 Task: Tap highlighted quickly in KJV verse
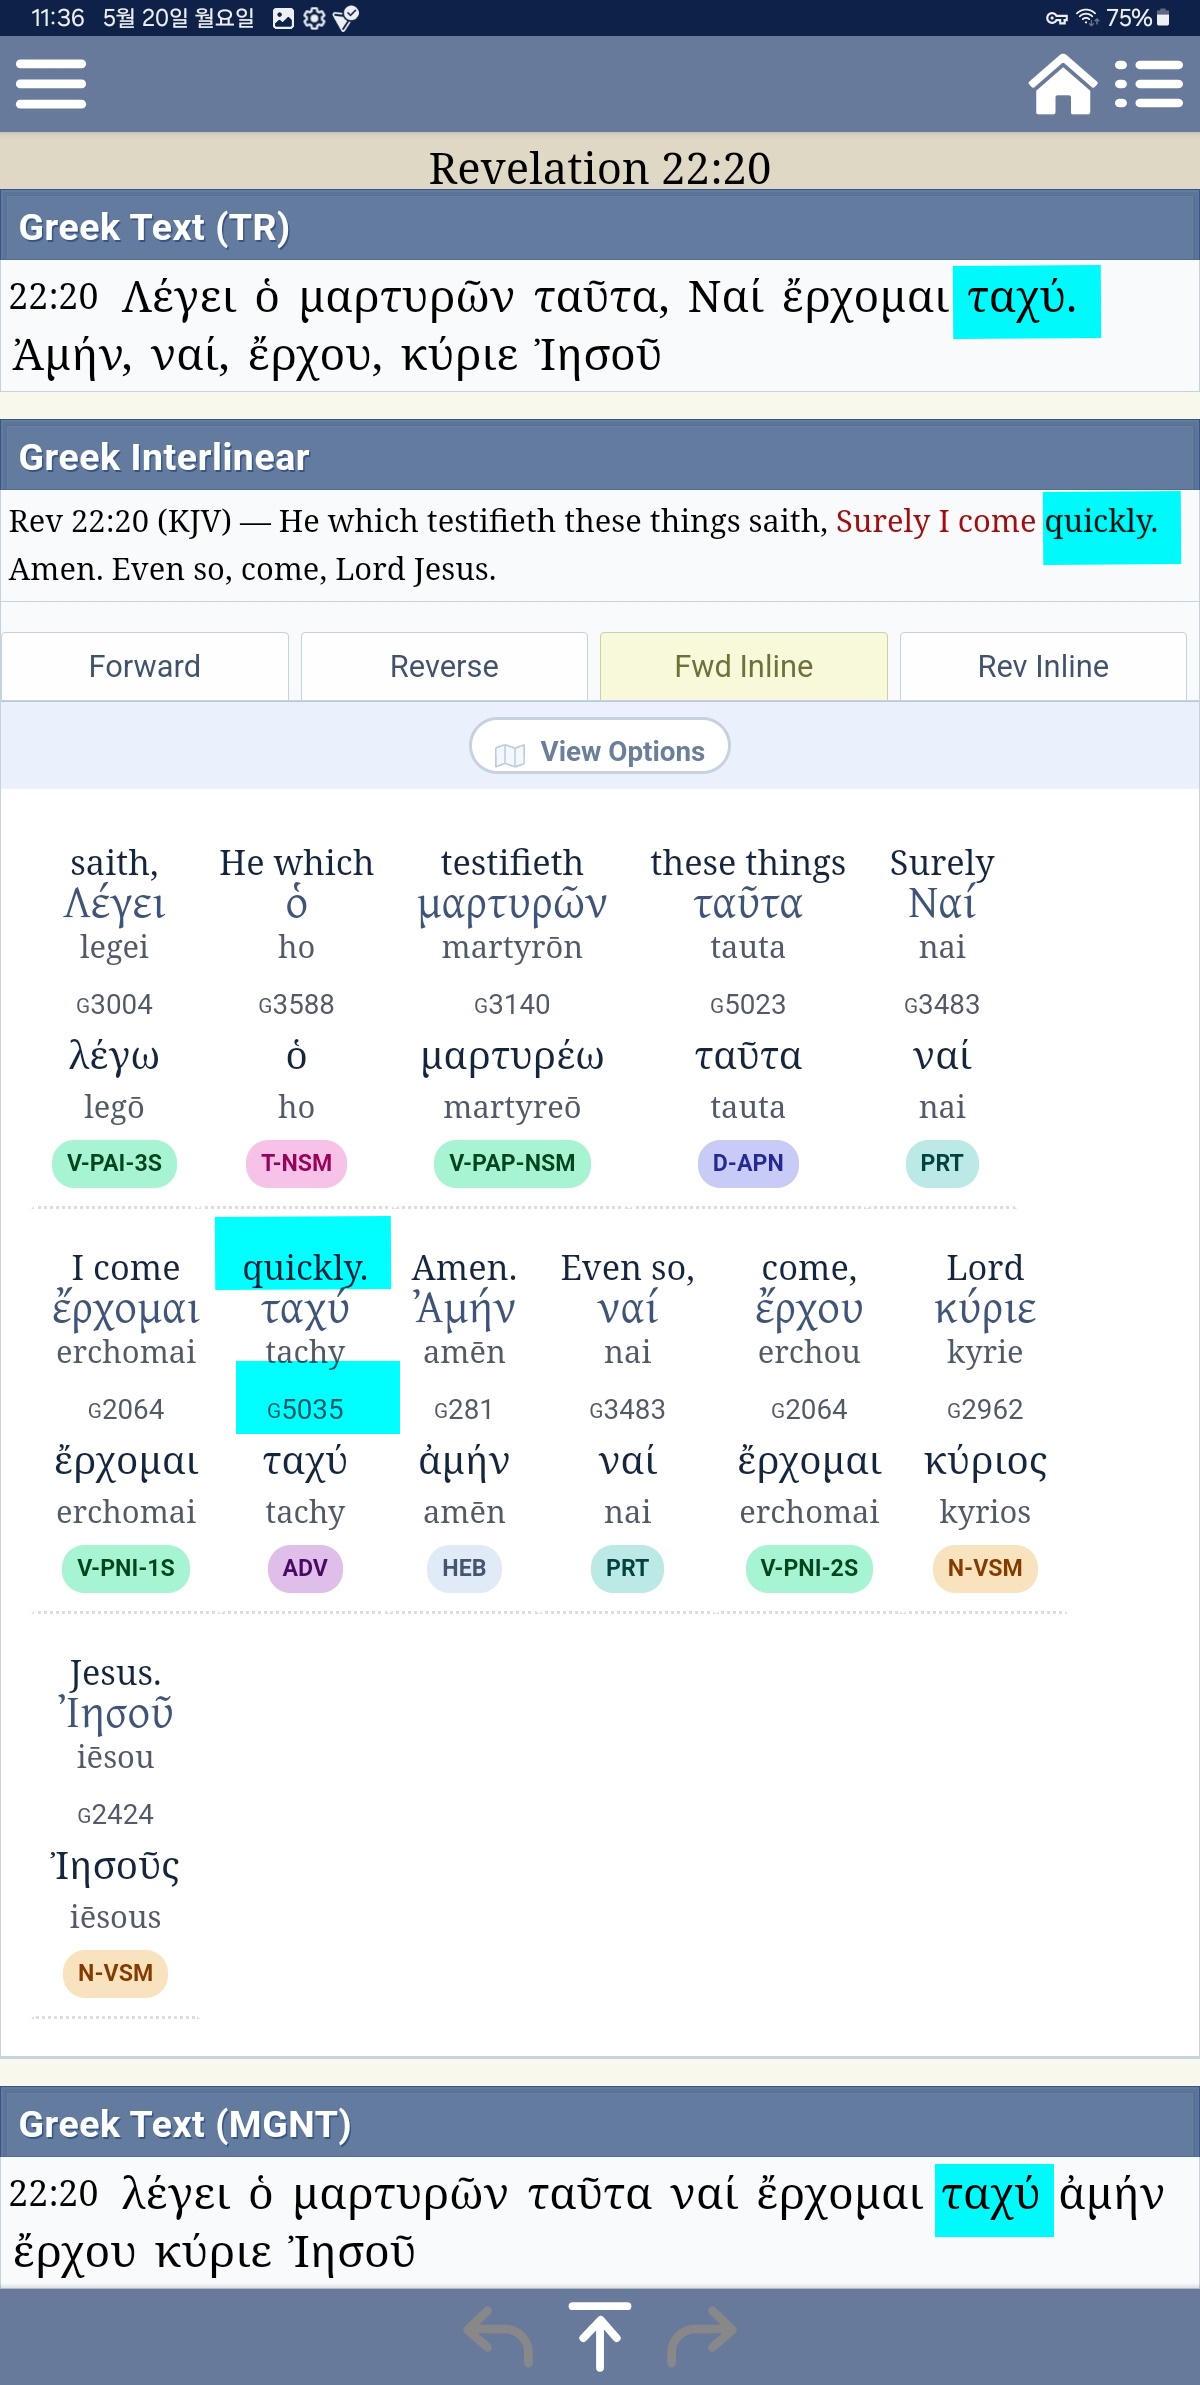[1102, 522]
